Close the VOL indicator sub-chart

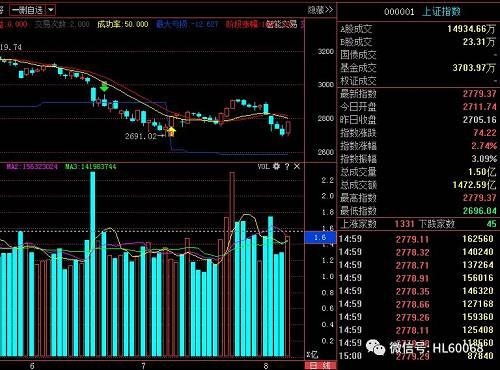coord(297,166)
